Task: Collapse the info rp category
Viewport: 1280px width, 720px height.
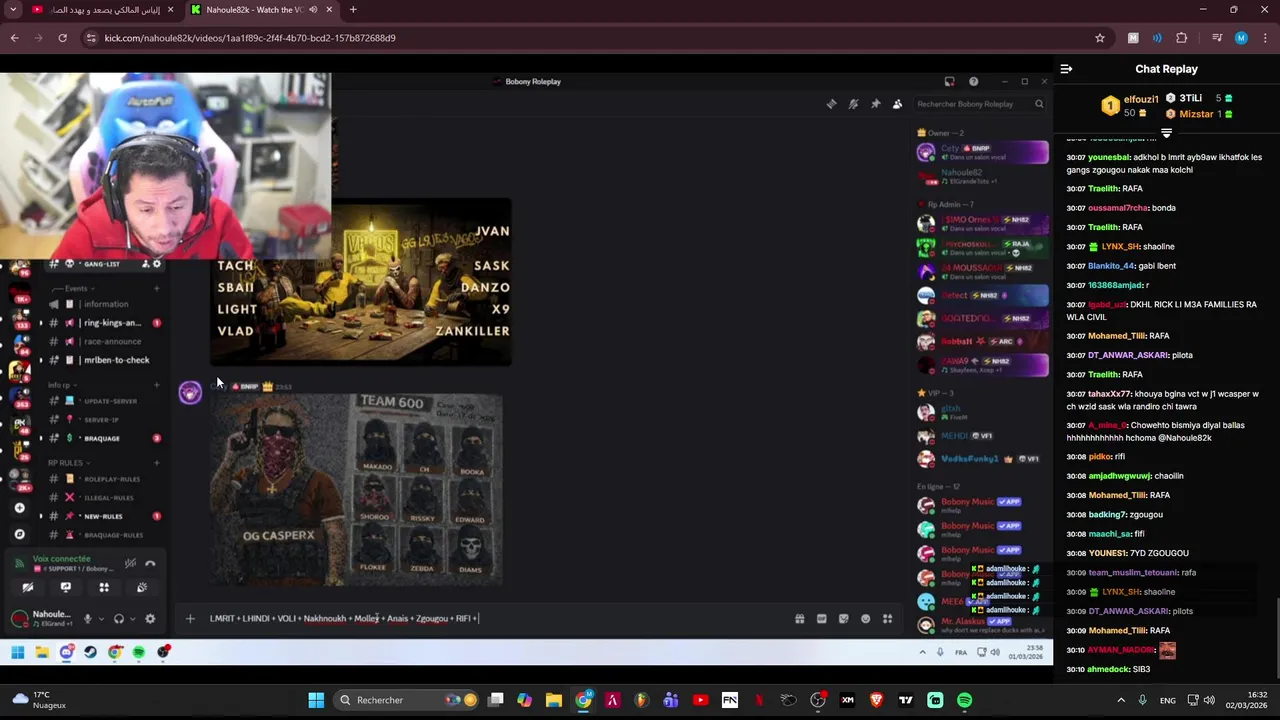Action: click(60, 385)
